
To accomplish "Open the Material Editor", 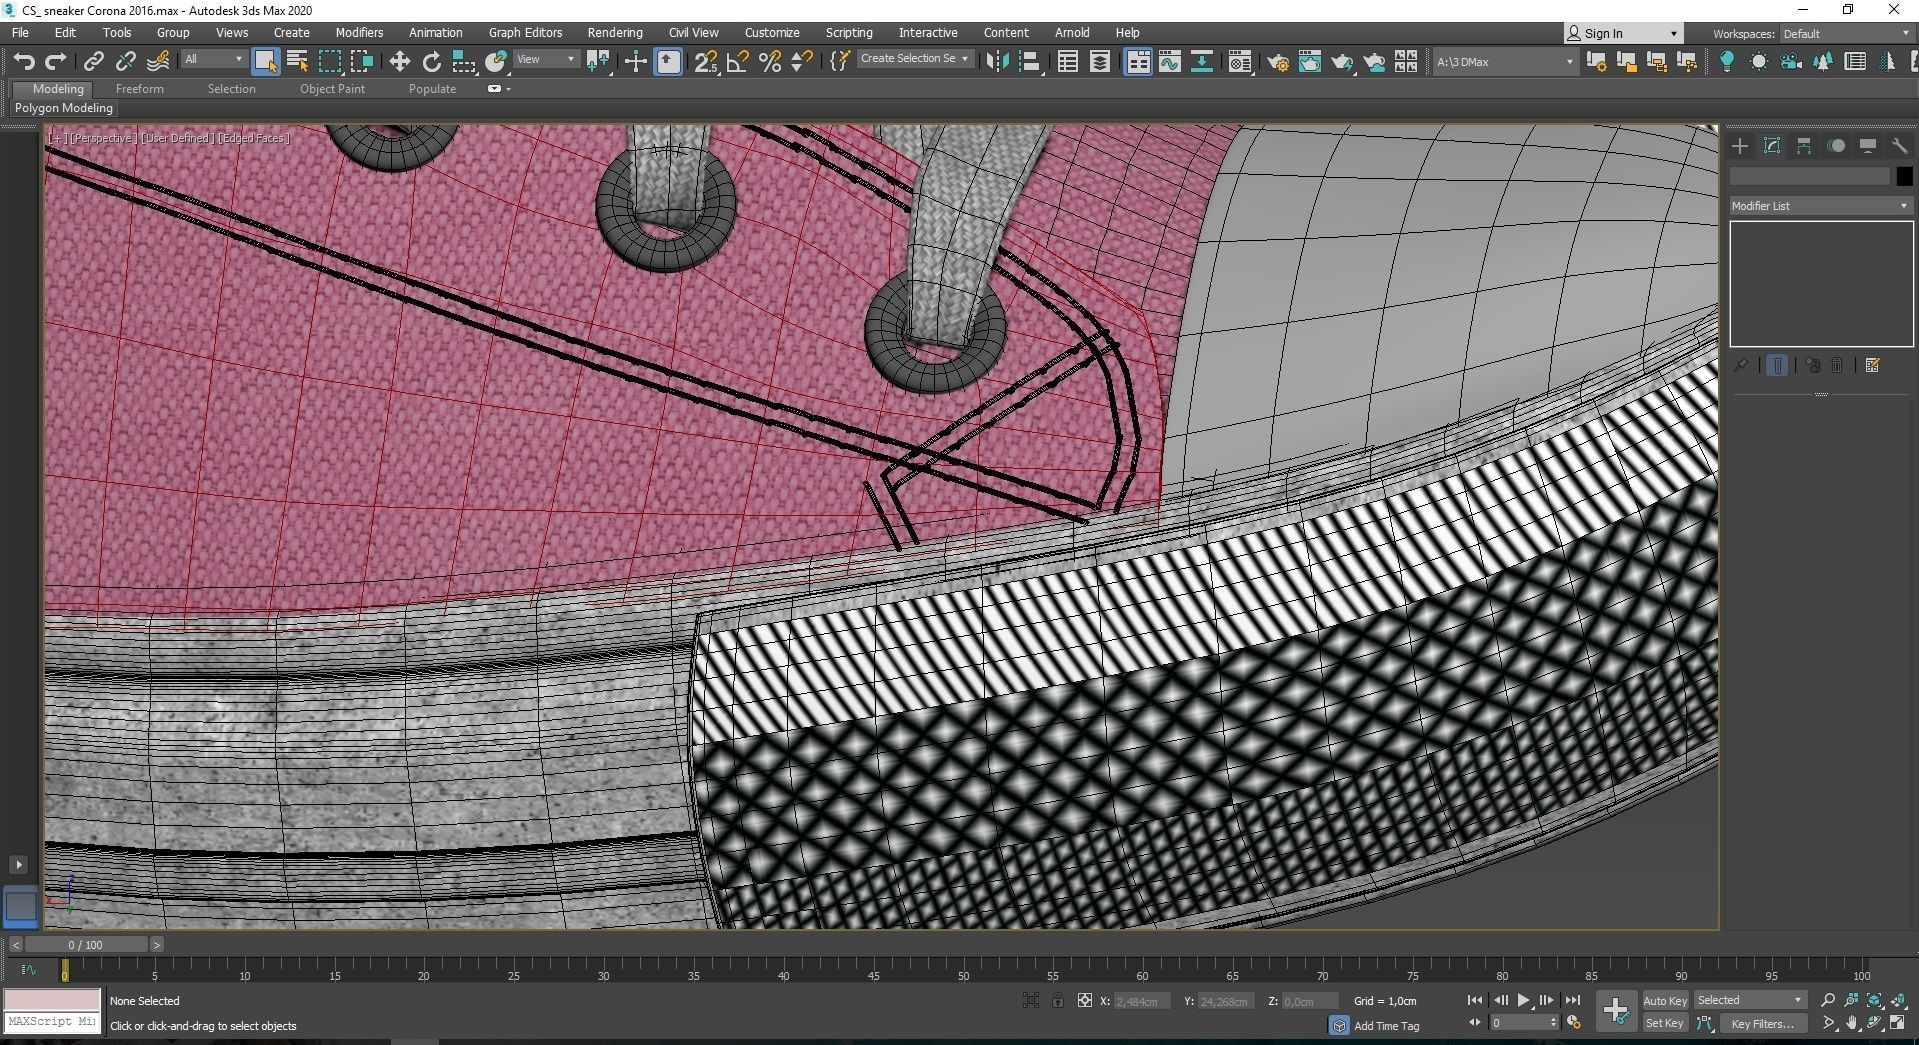I will tap(1240, 62).
